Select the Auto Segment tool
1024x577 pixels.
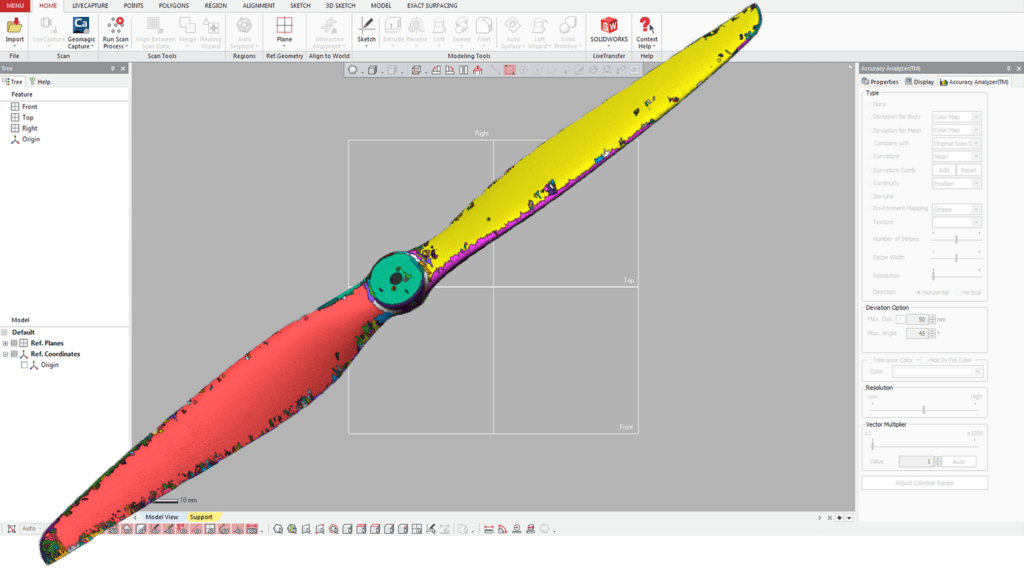[242, 30]
